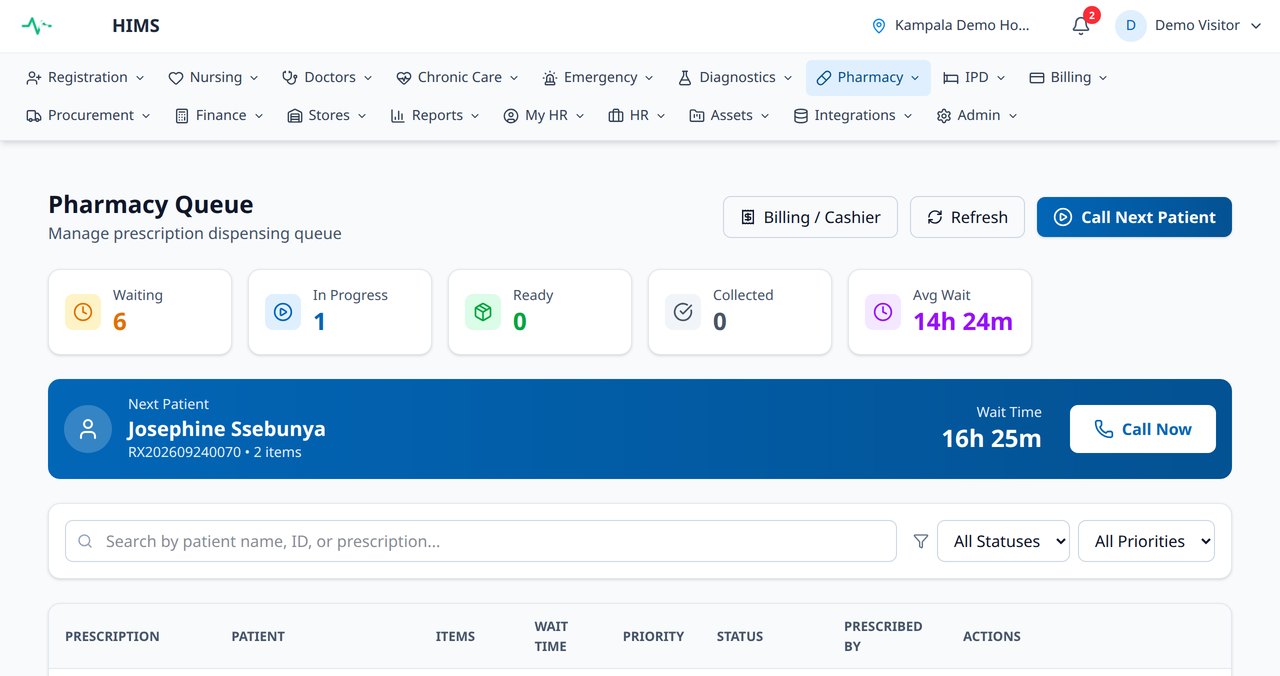The image size is (1280, 676).
Task: Open the All Statuses filter dropdown
Action: point(1003,541)
